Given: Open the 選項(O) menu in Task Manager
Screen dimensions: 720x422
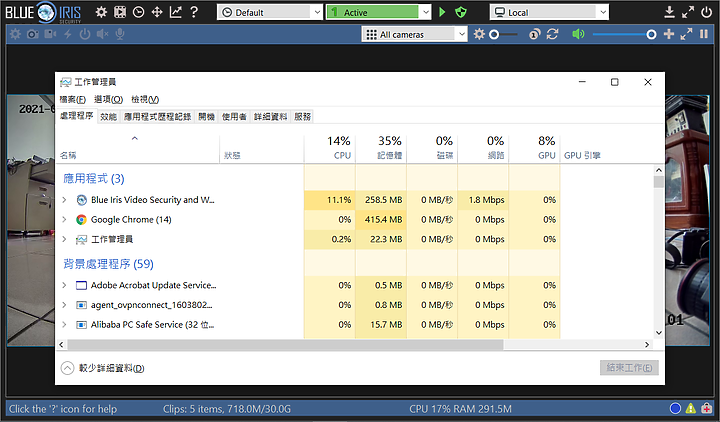Looking at the screenshot, I should [108, 99].
